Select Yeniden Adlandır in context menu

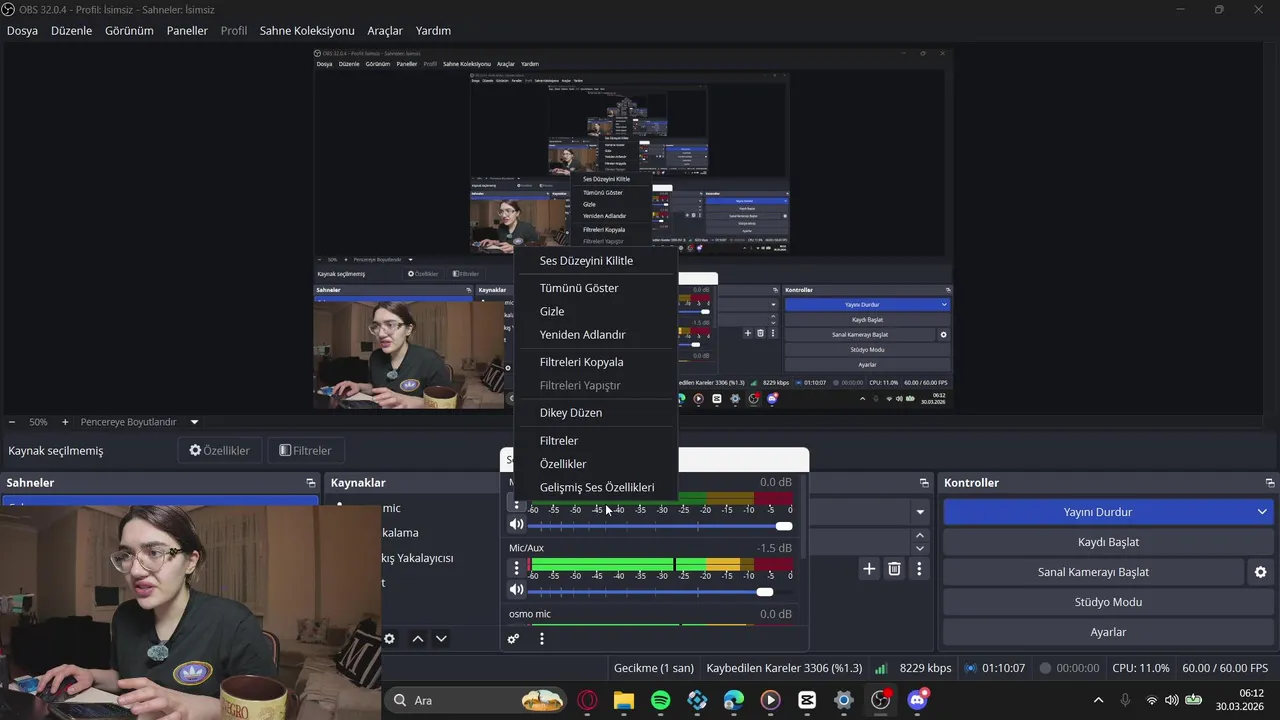click(582, 335)
